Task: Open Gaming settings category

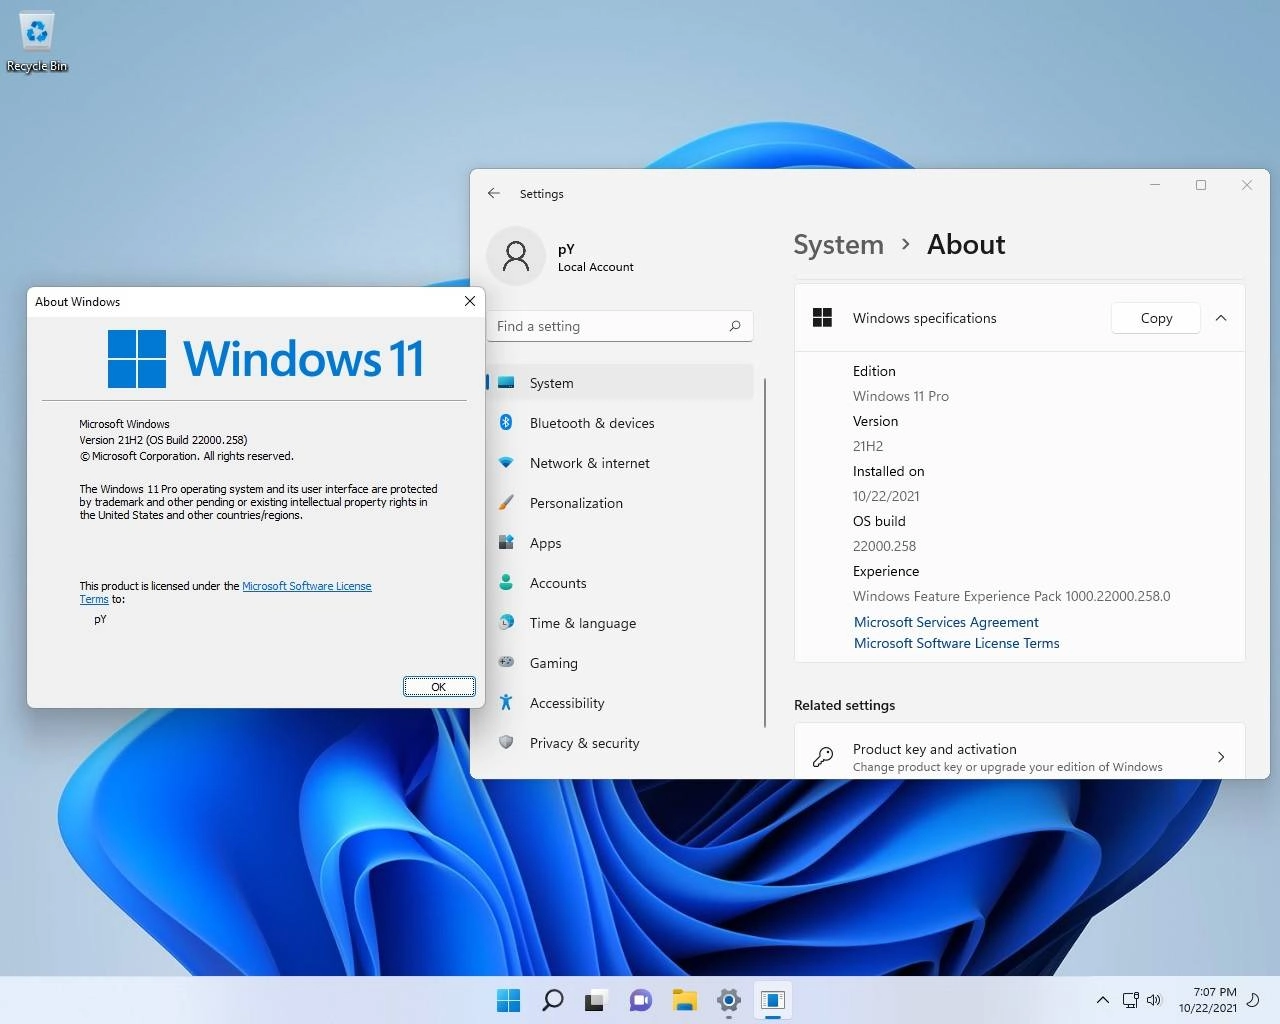Action: pyautogui.click(x=620, y=663)
